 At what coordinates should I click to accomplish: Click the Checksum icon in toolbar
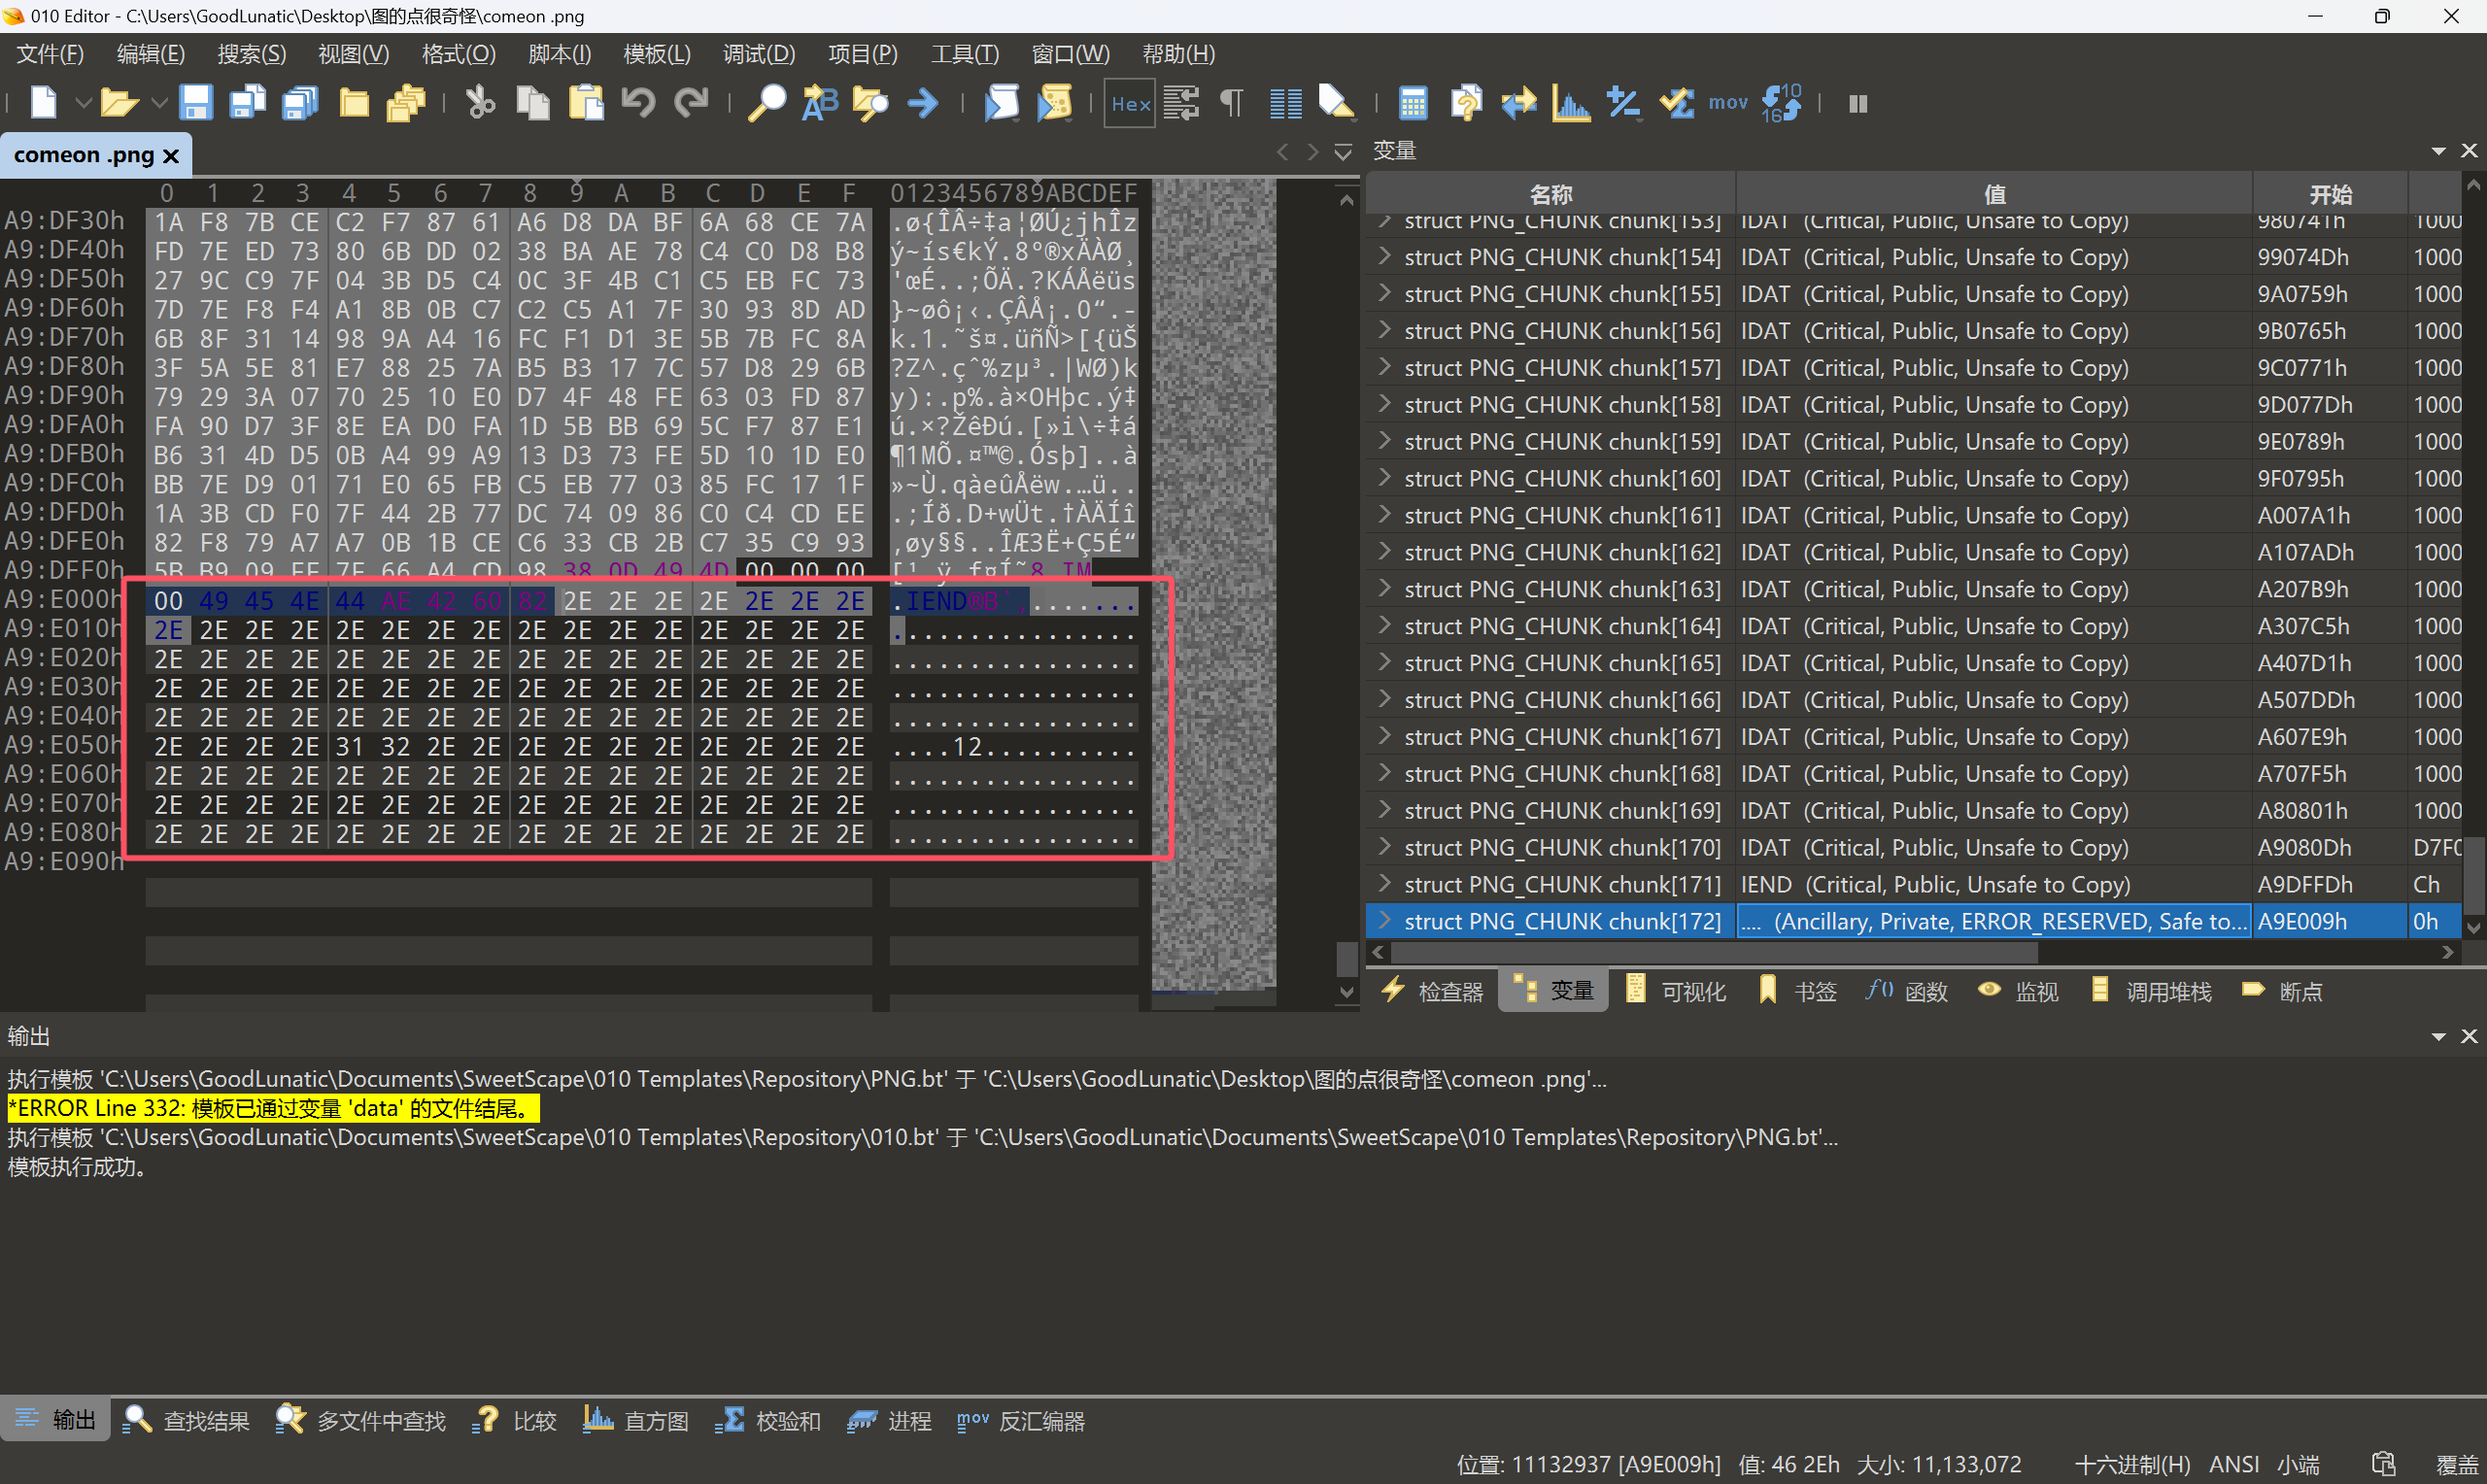1676,103
